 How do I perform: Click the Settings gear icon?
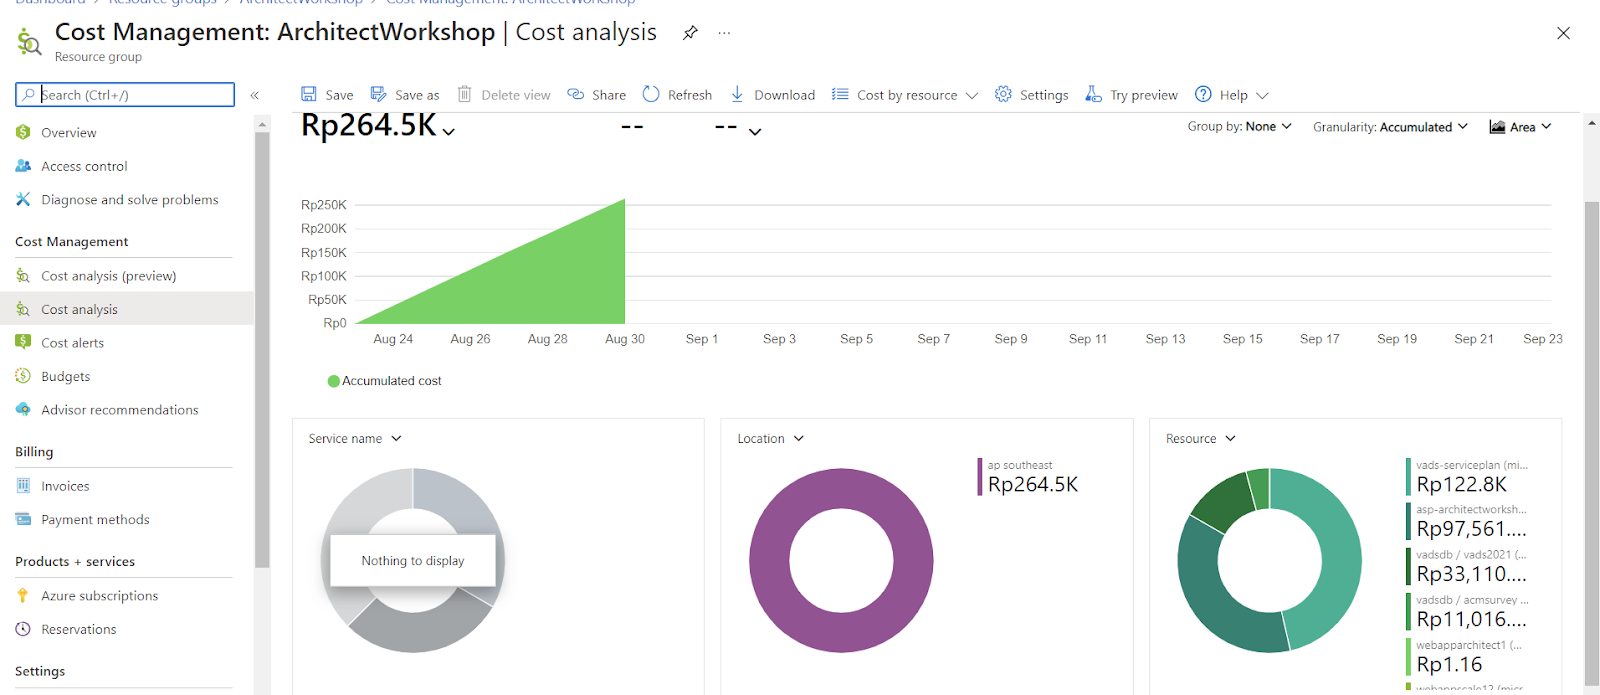[x=1003, y=94]
